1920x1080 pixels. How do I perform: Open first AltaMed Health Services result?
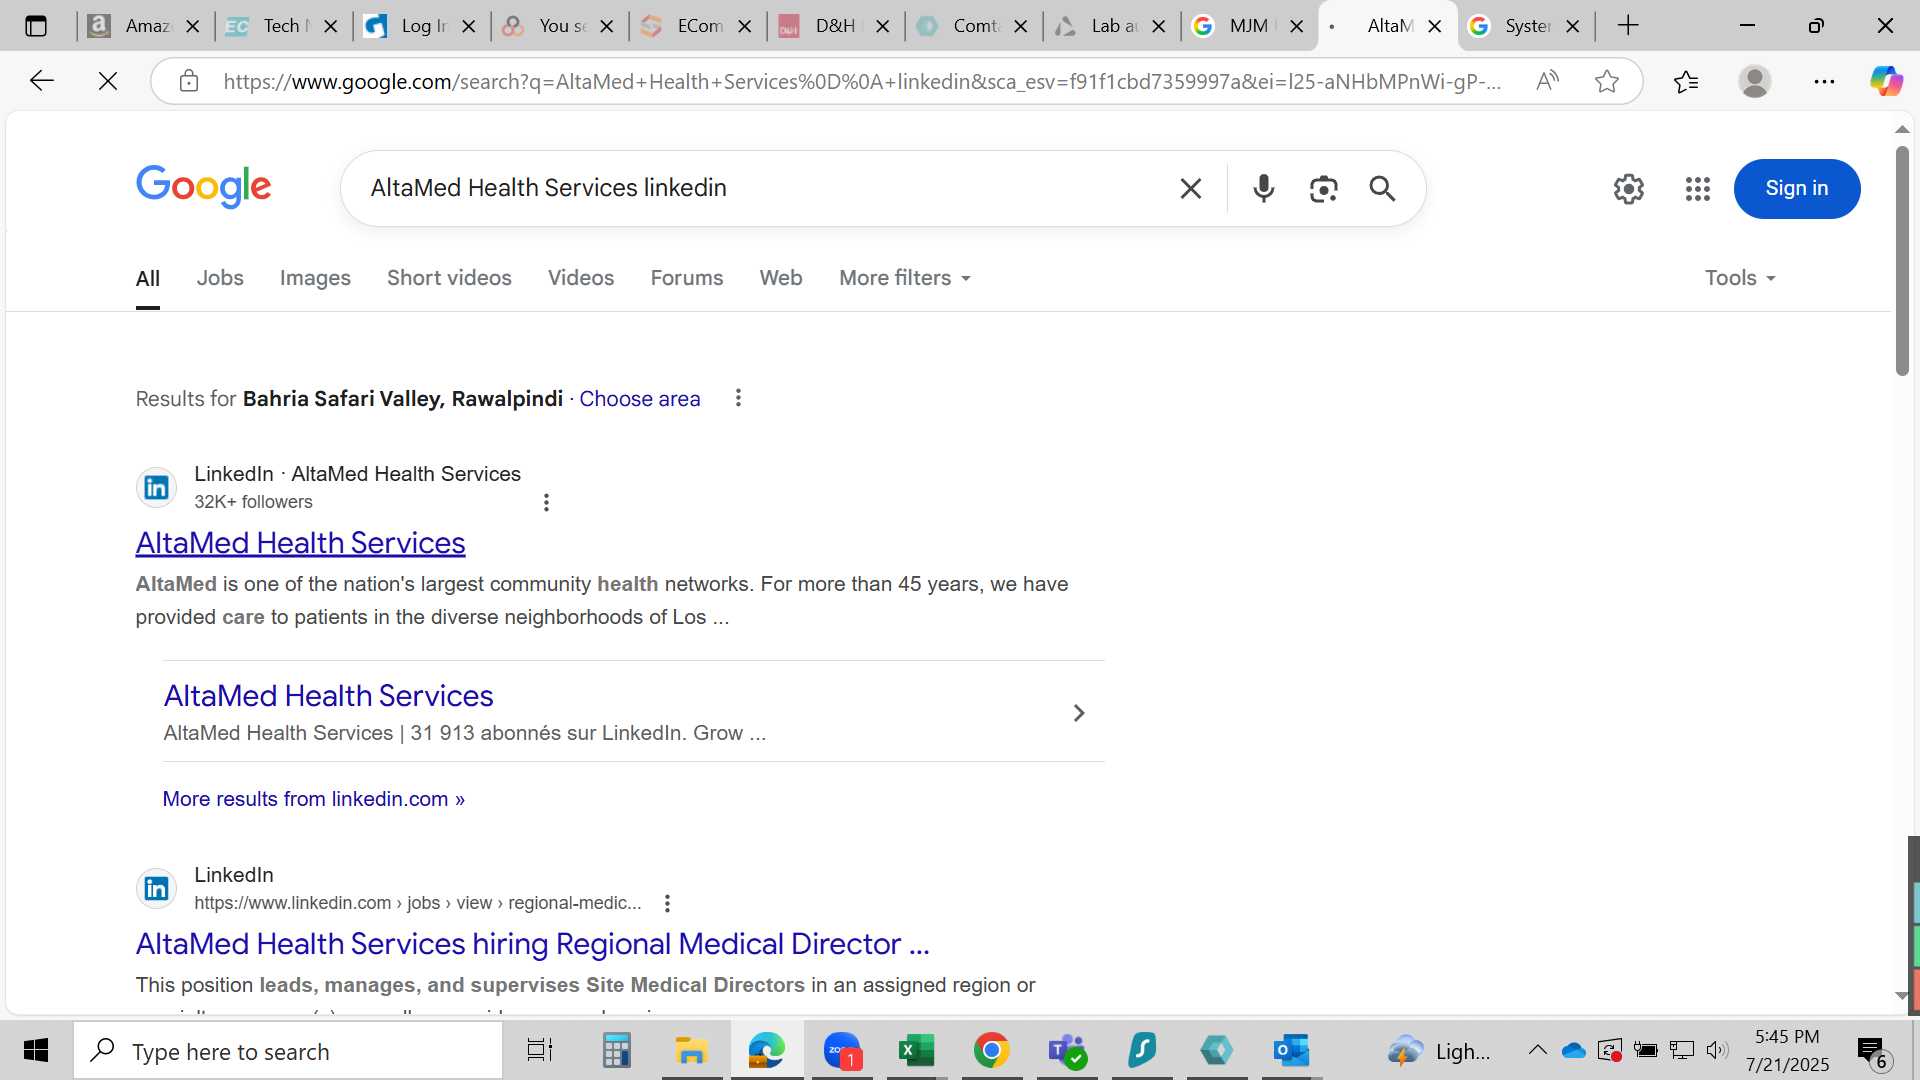coord(301,543)
